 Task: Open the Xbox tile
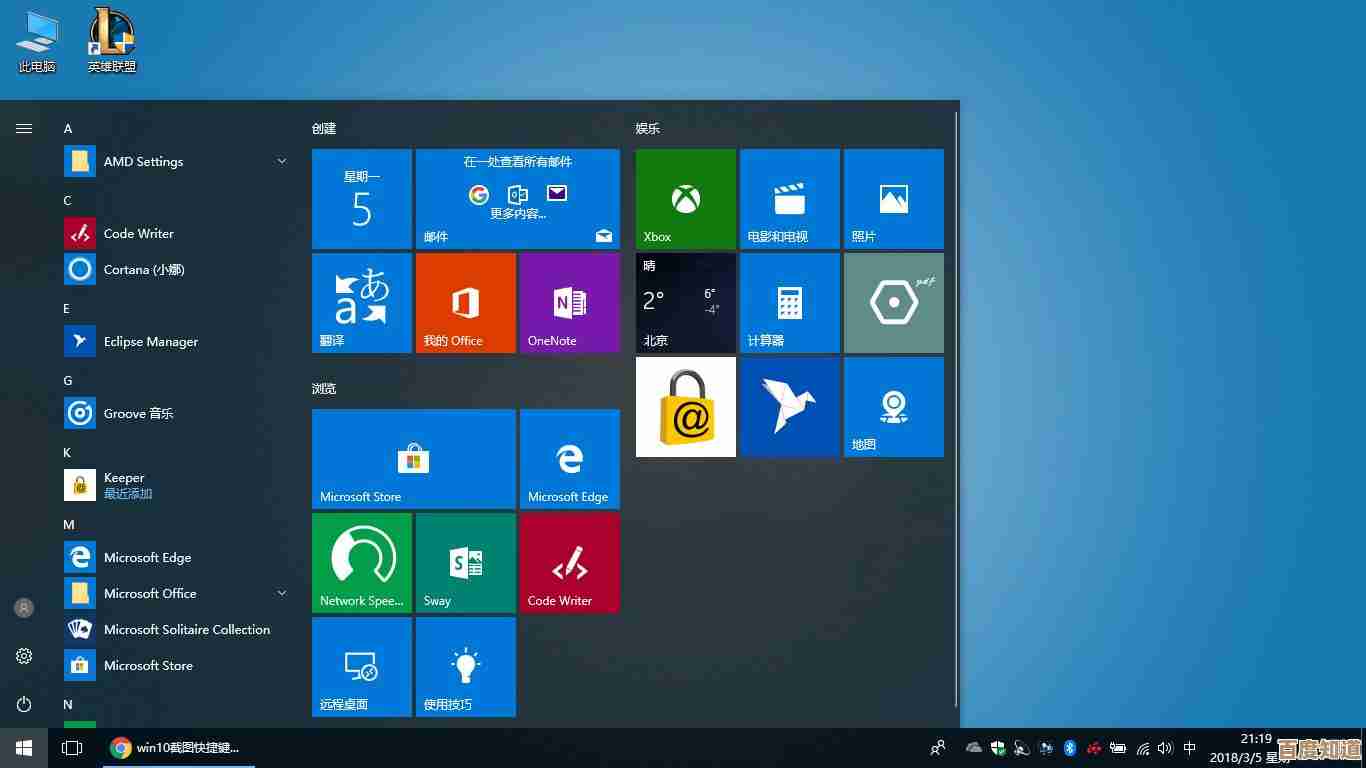(x=686, y=199)
